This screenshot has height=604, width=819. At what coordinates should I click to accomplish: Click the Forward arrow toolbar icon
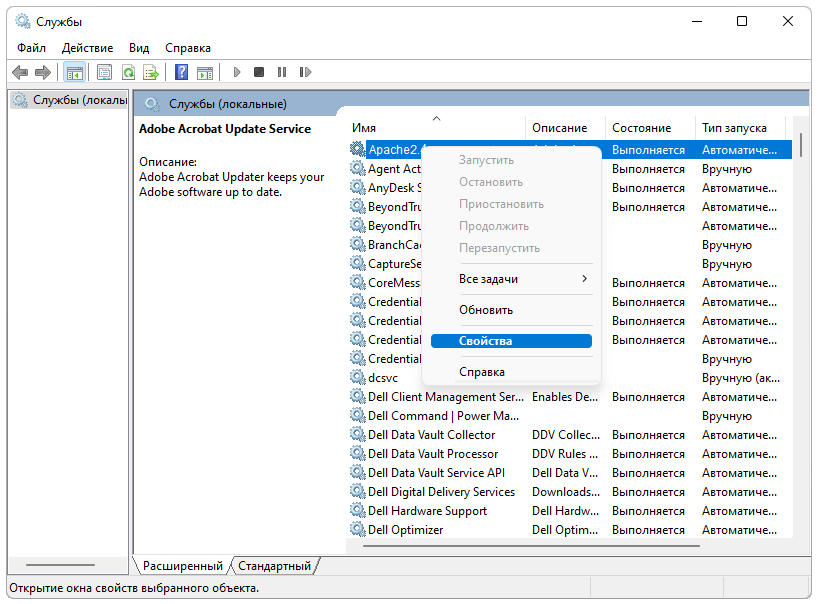coord(42,72)
